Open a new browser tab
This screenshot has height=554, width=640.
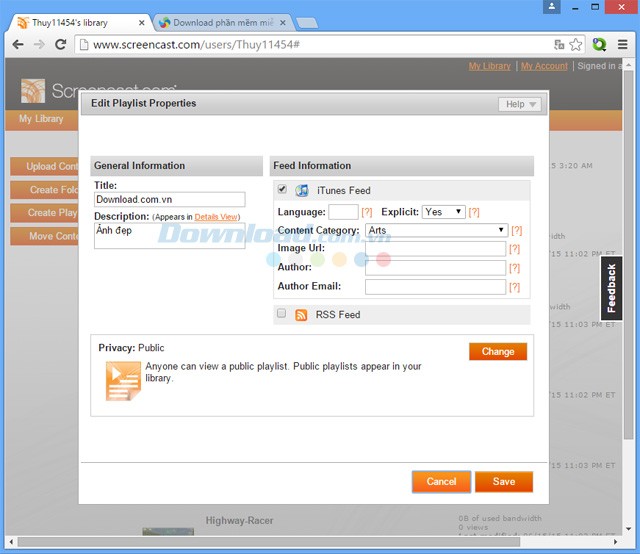point(307,23)
